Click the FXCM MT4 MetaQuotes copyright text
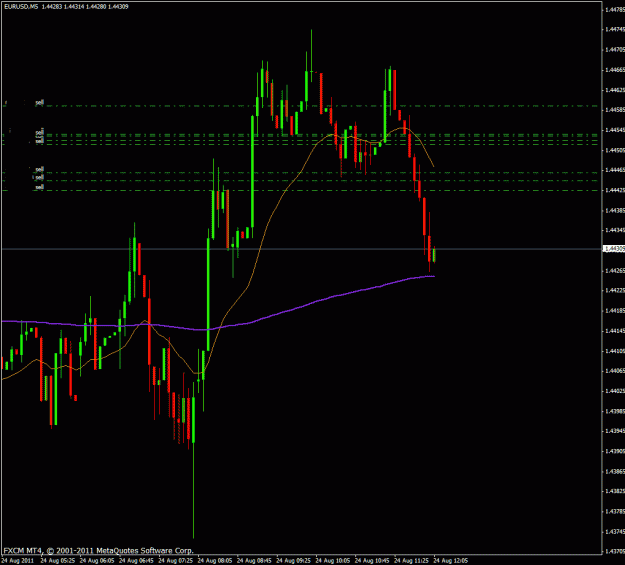The image size is (625, 565). pos(98,551)
